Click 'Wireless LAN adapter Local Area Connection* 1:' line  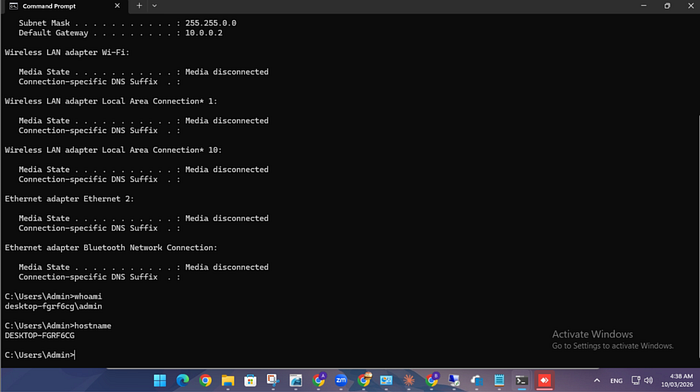111,101
